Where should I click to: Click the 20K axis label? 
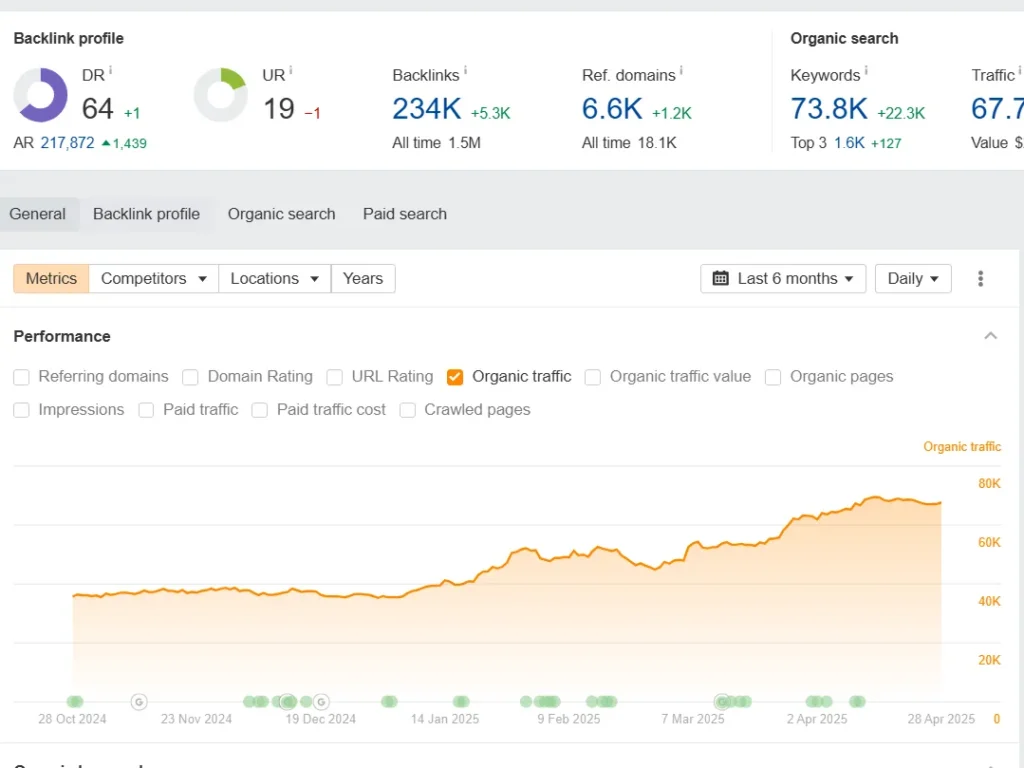tap(989, 660)
